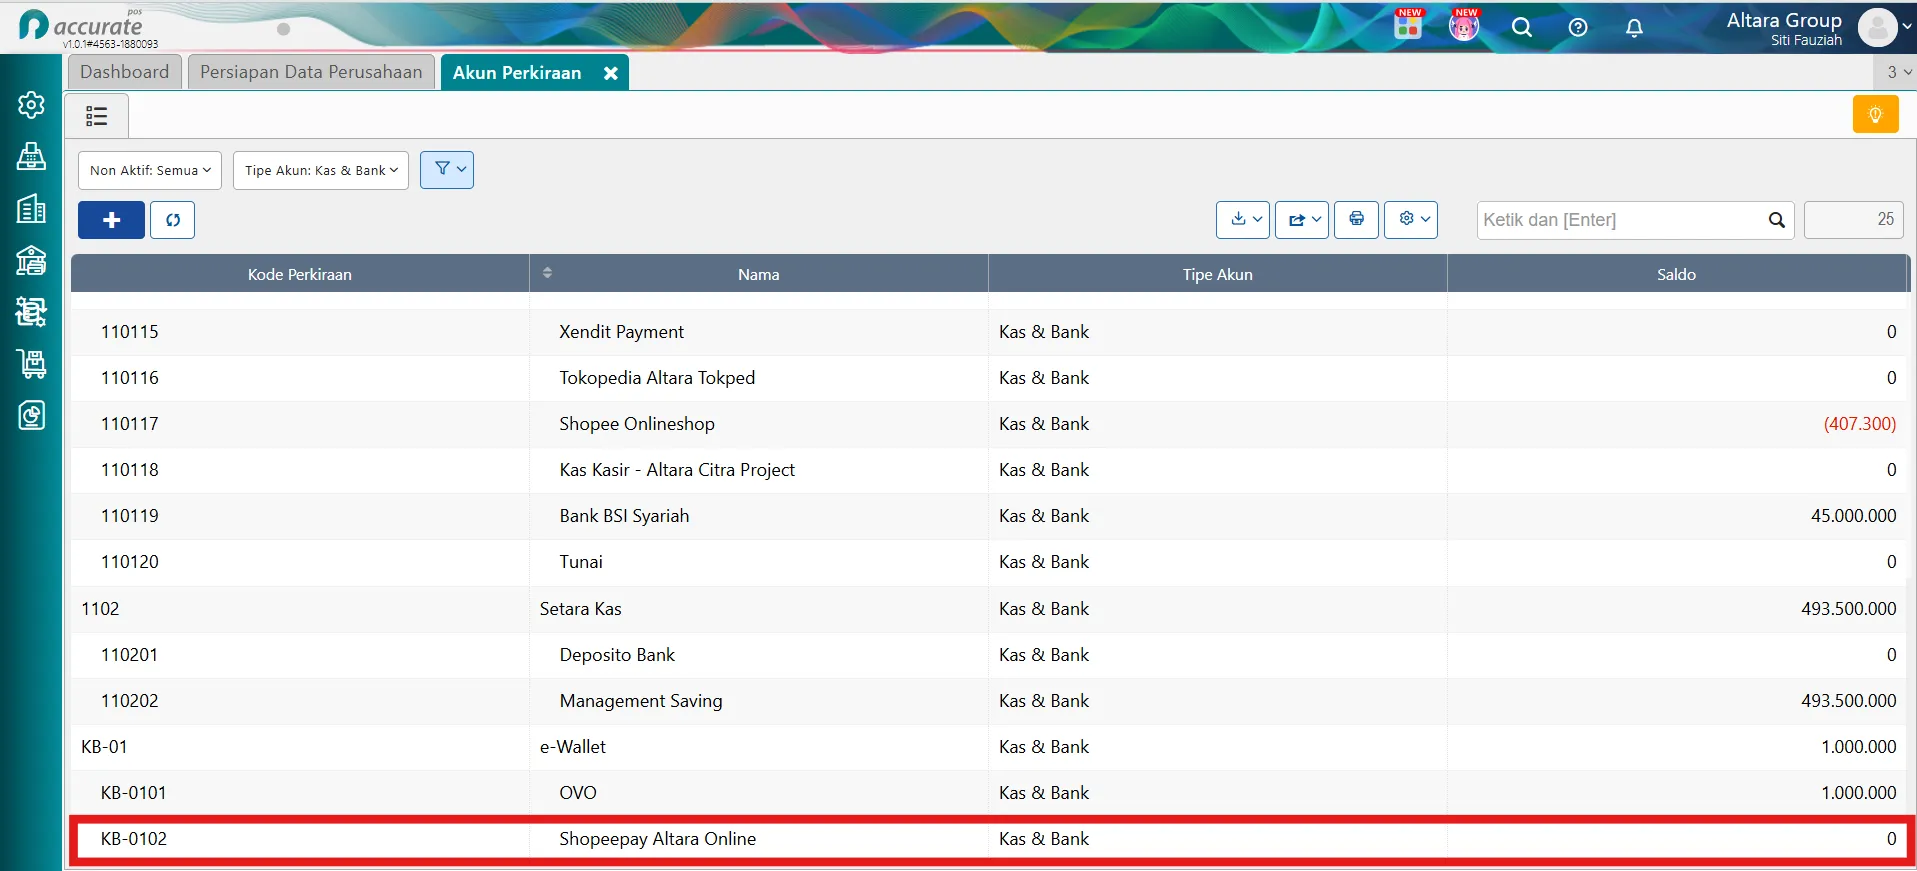Click the Nama column header
The image size is (1917, 871).
[x=759, y=274]
